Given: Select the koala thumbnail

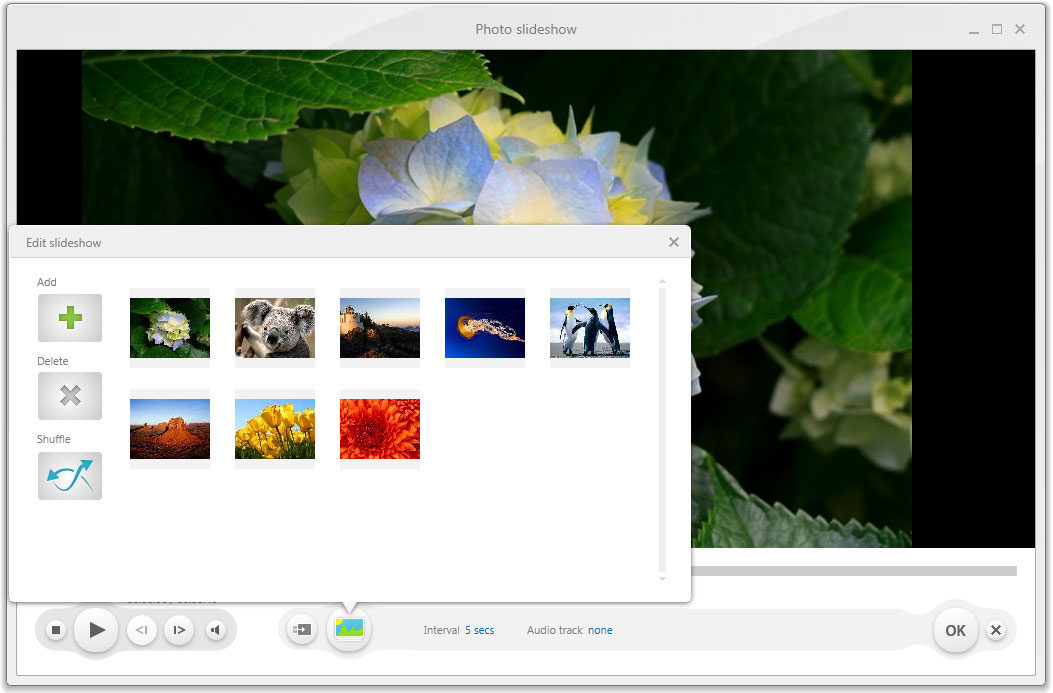Looking at the screenshot, I should coord(275,328).
